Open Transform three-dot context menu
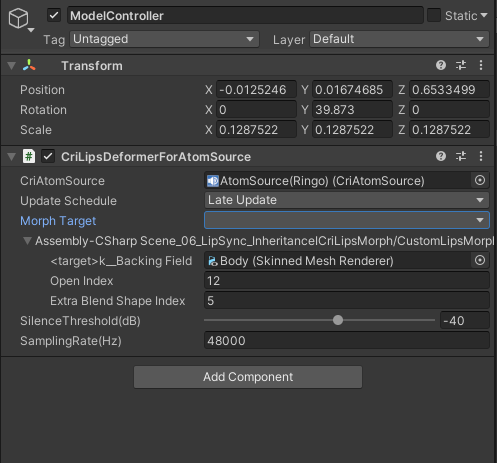 click(481, 65)
